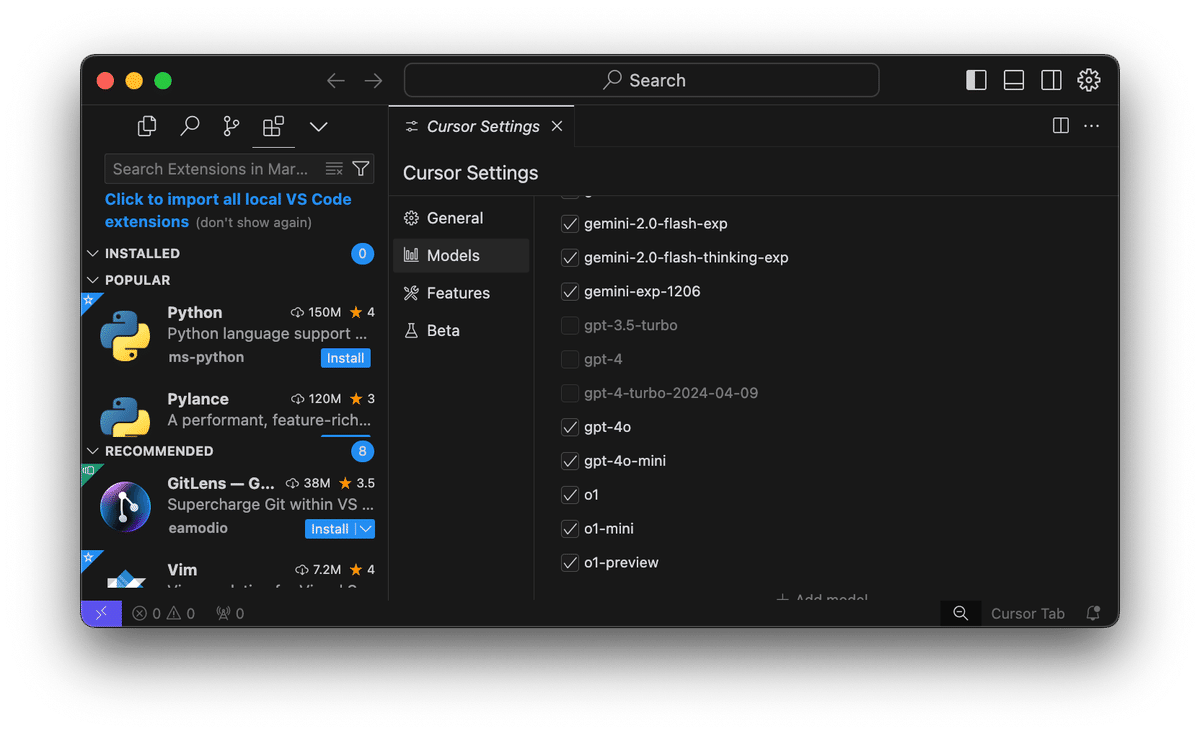The width and height of the screenshot is (1200, 734).
Task: Click the ms-python publisher name
Action: [206, 357]
